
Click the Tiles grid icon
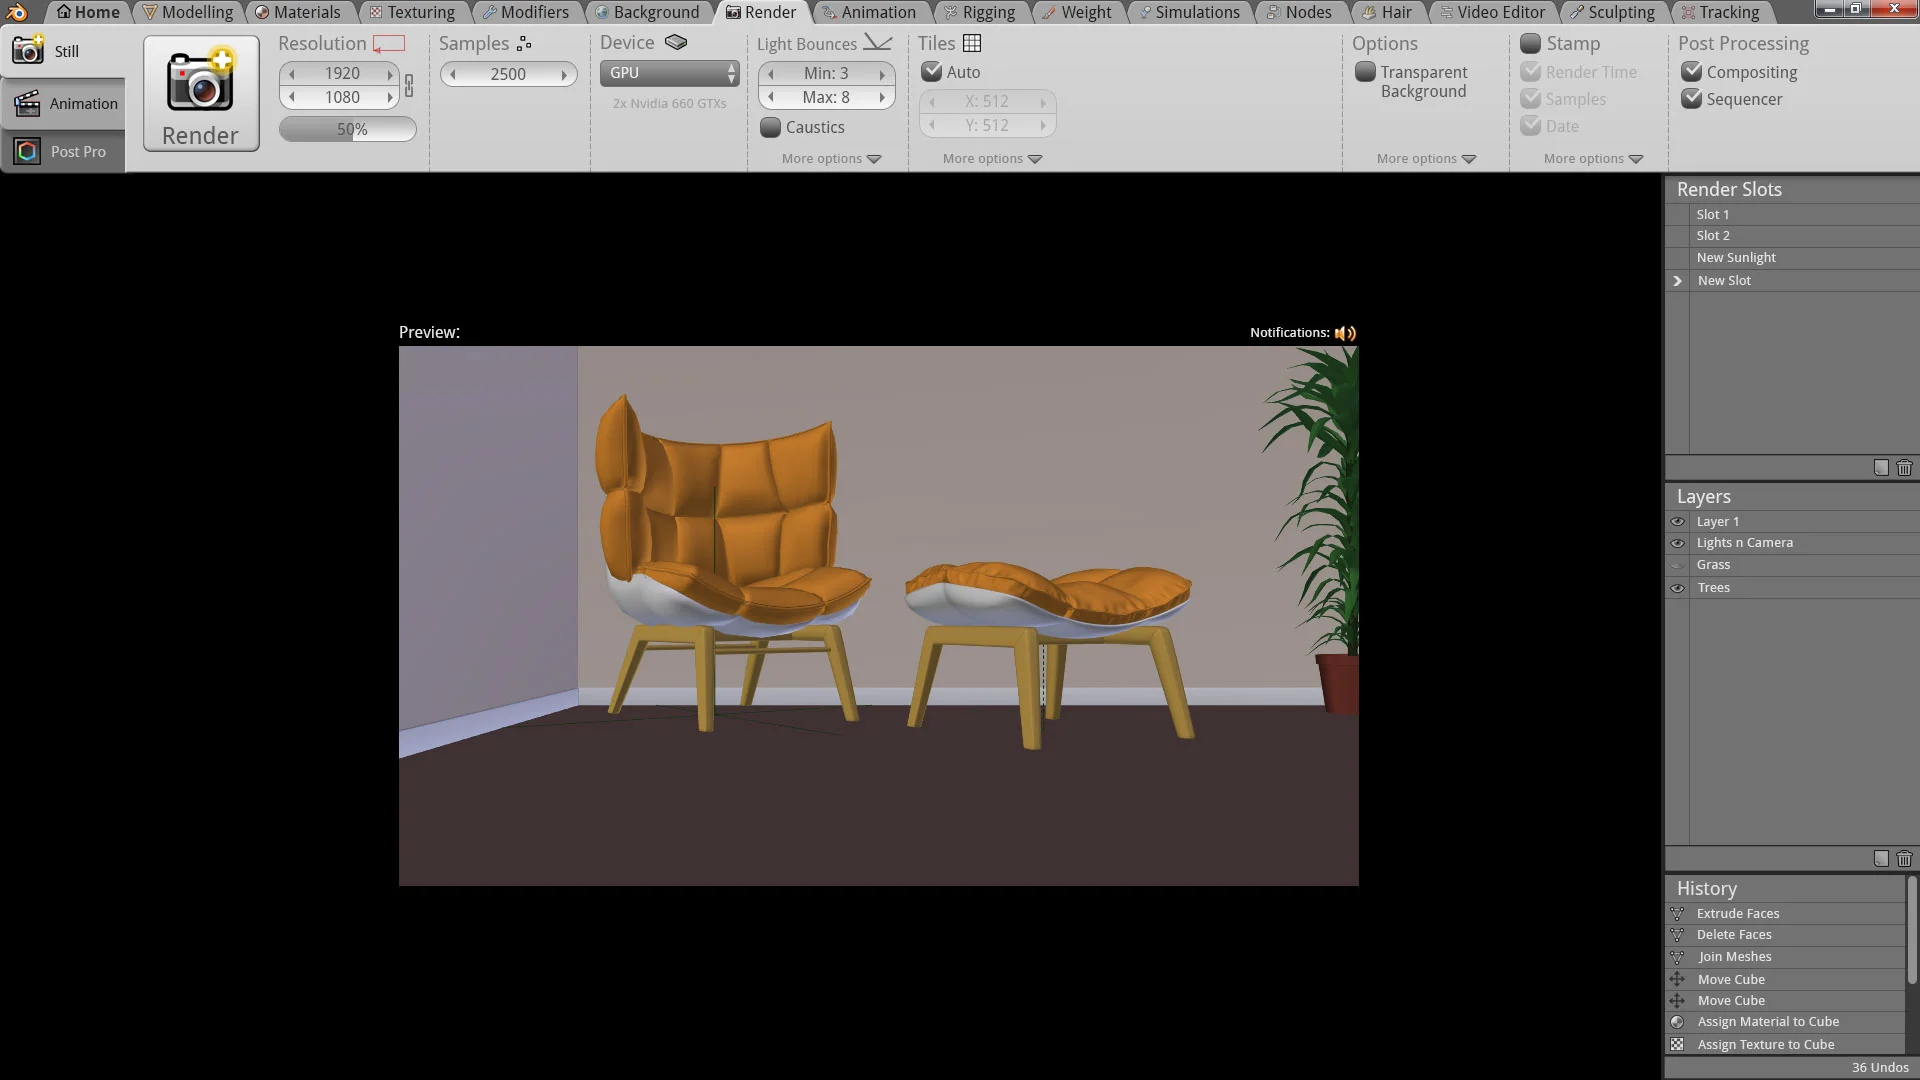point(972,43)
